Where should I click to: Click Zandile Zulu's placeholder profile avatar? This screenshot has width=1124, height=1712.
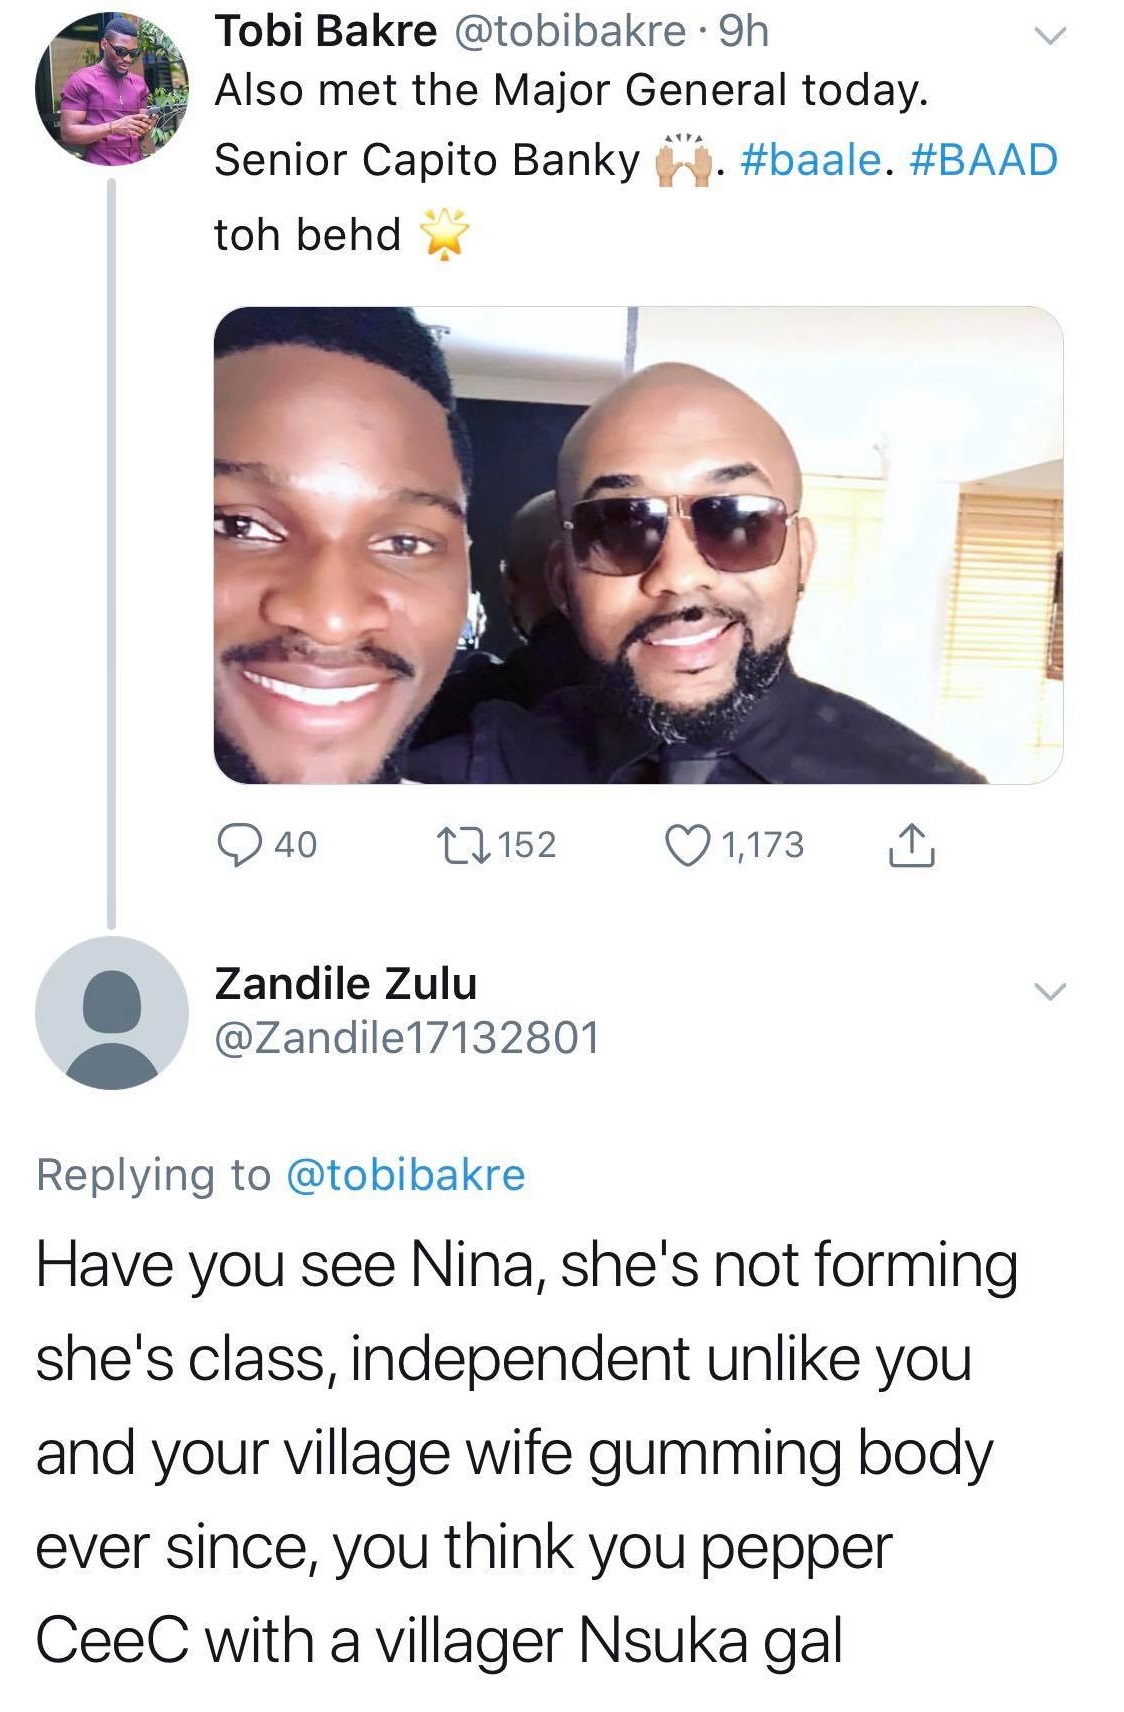110,1018
